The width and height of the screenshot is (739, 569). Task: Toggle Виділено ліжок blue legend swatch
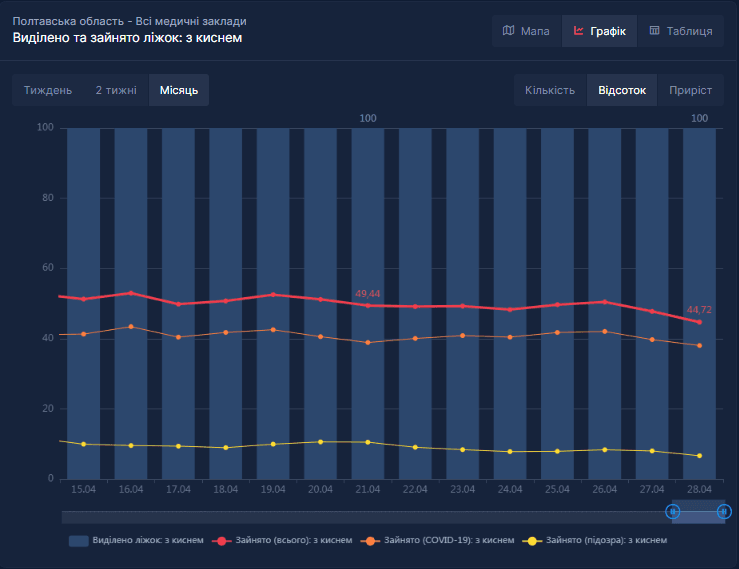(79, 541)
